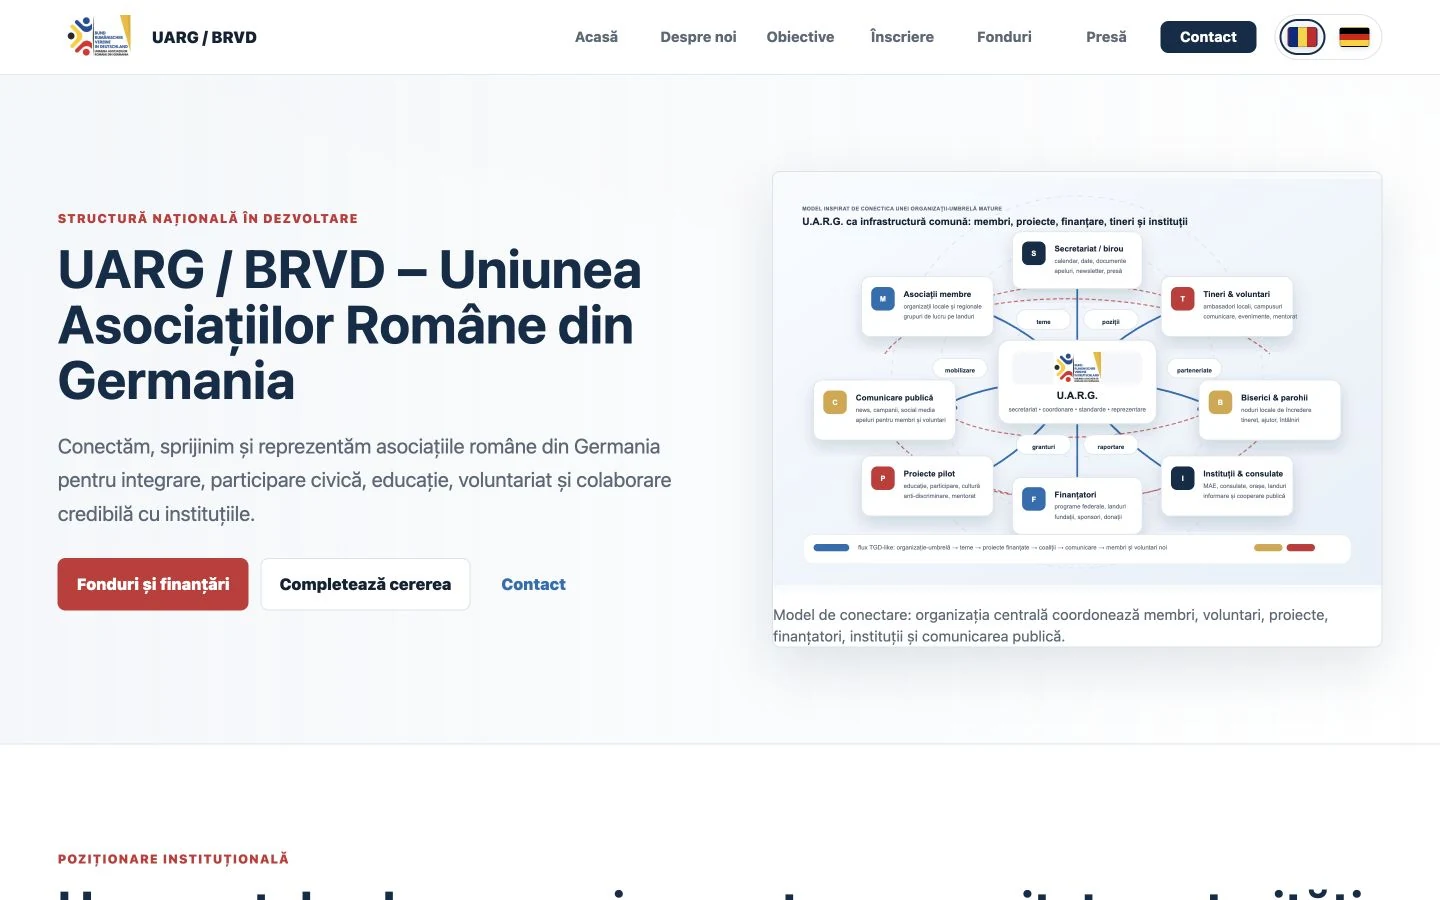Click the dark S icon beside Secretariat / birou
1440x900 pixels.
[1034, 253]
